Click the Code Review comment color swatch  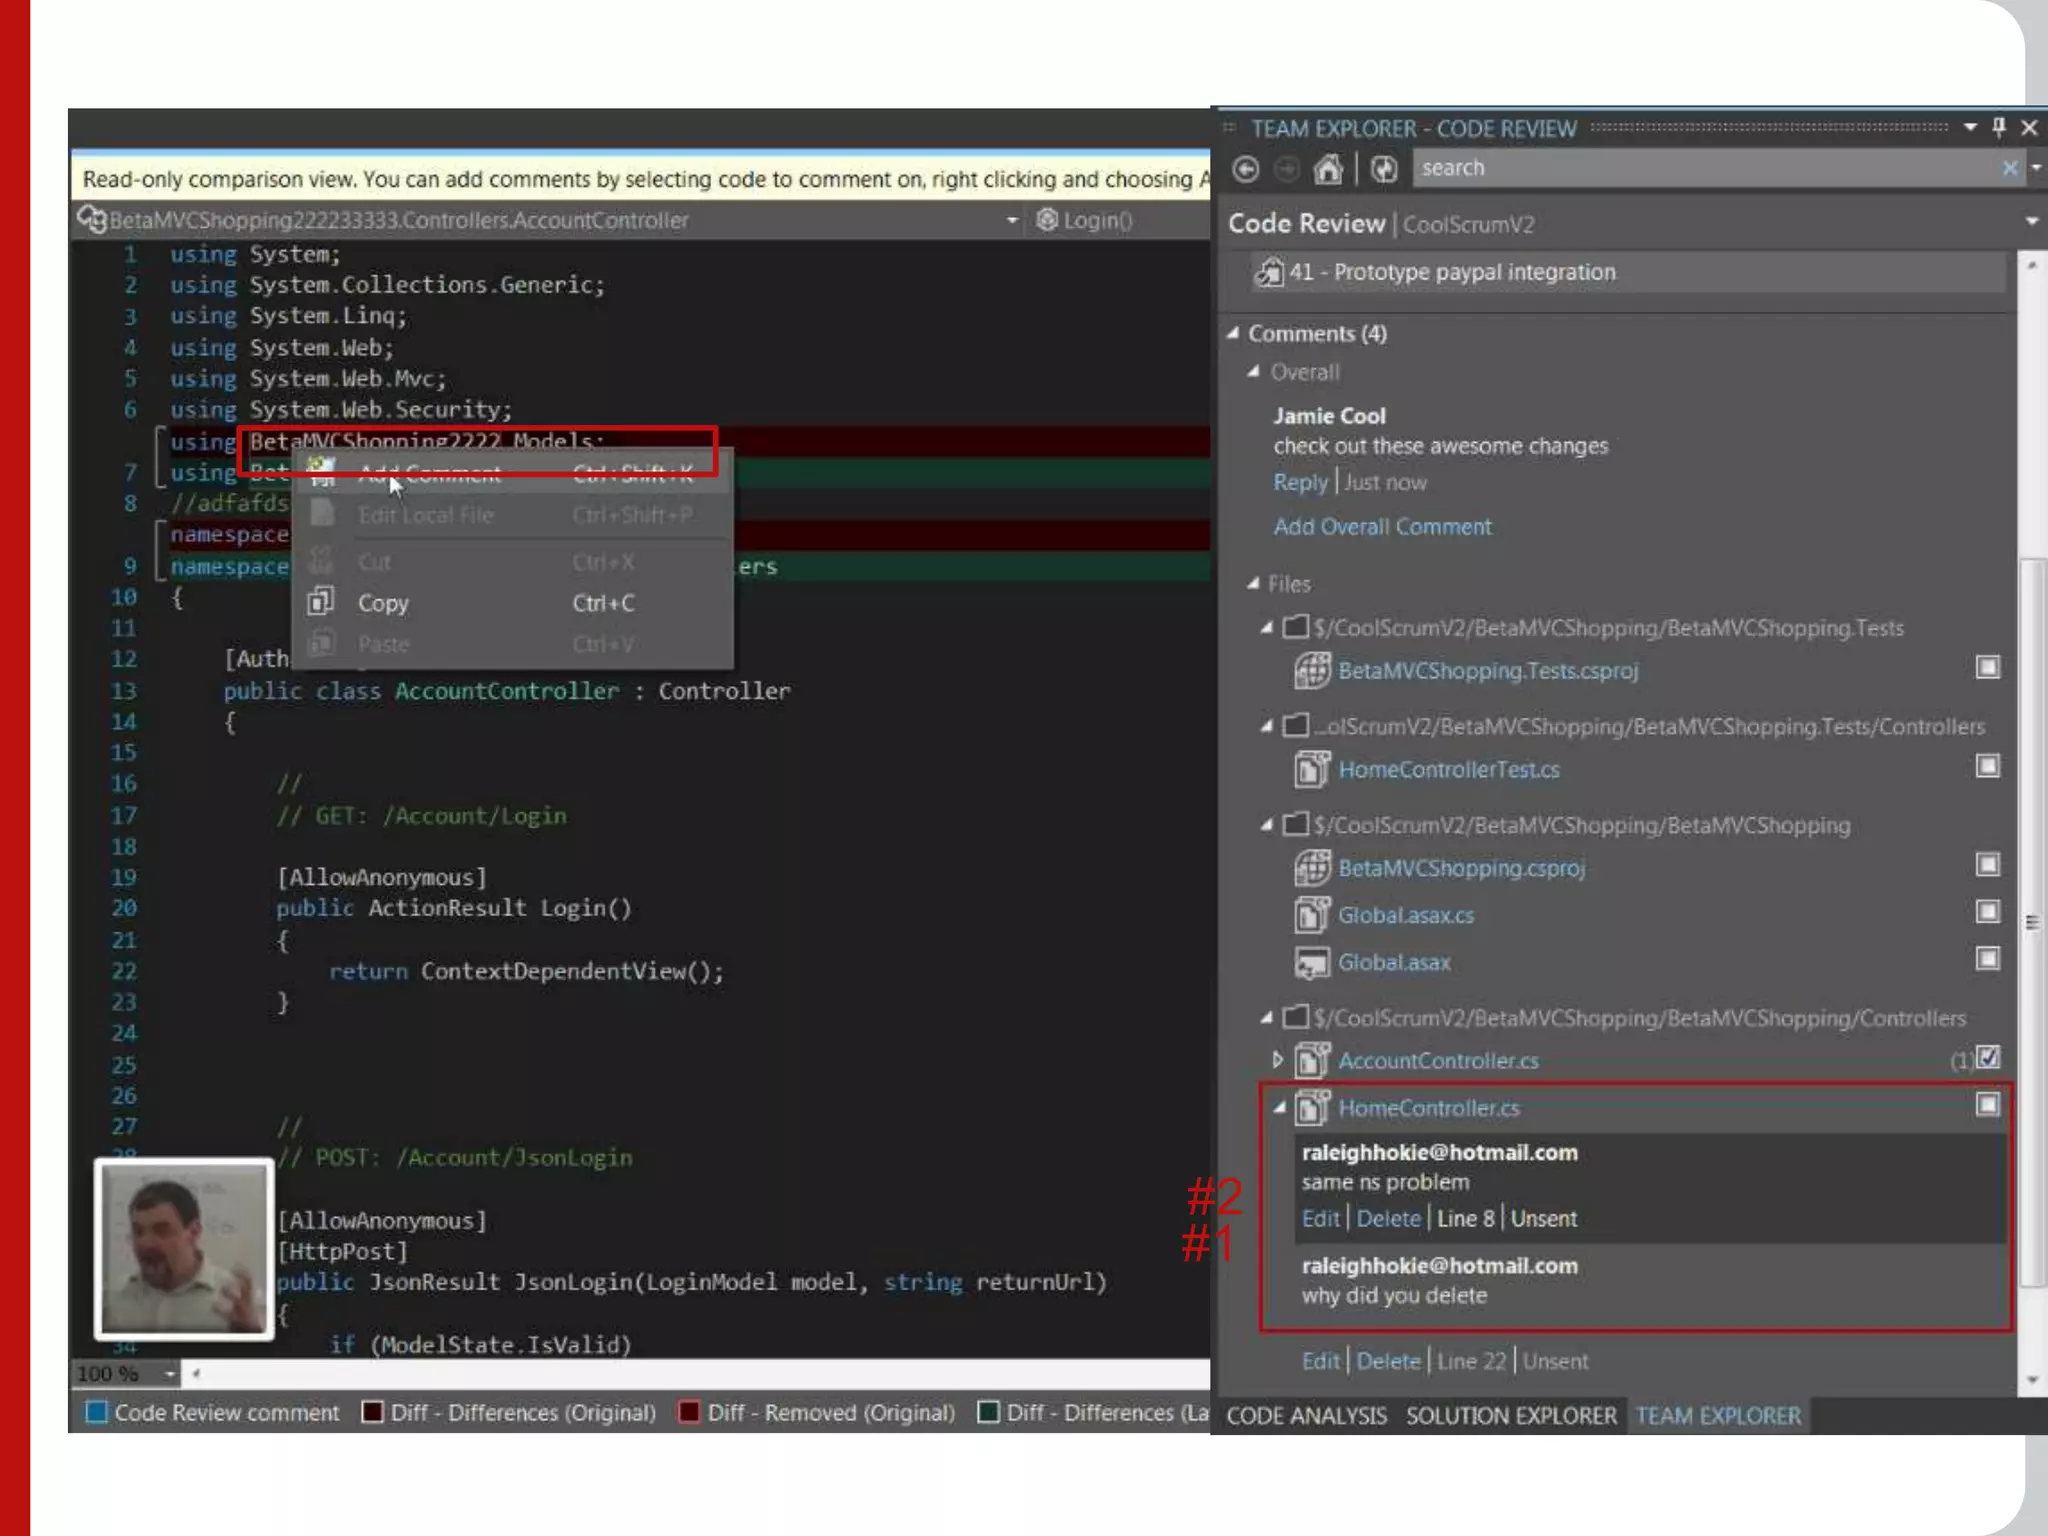click(96, 1412)
